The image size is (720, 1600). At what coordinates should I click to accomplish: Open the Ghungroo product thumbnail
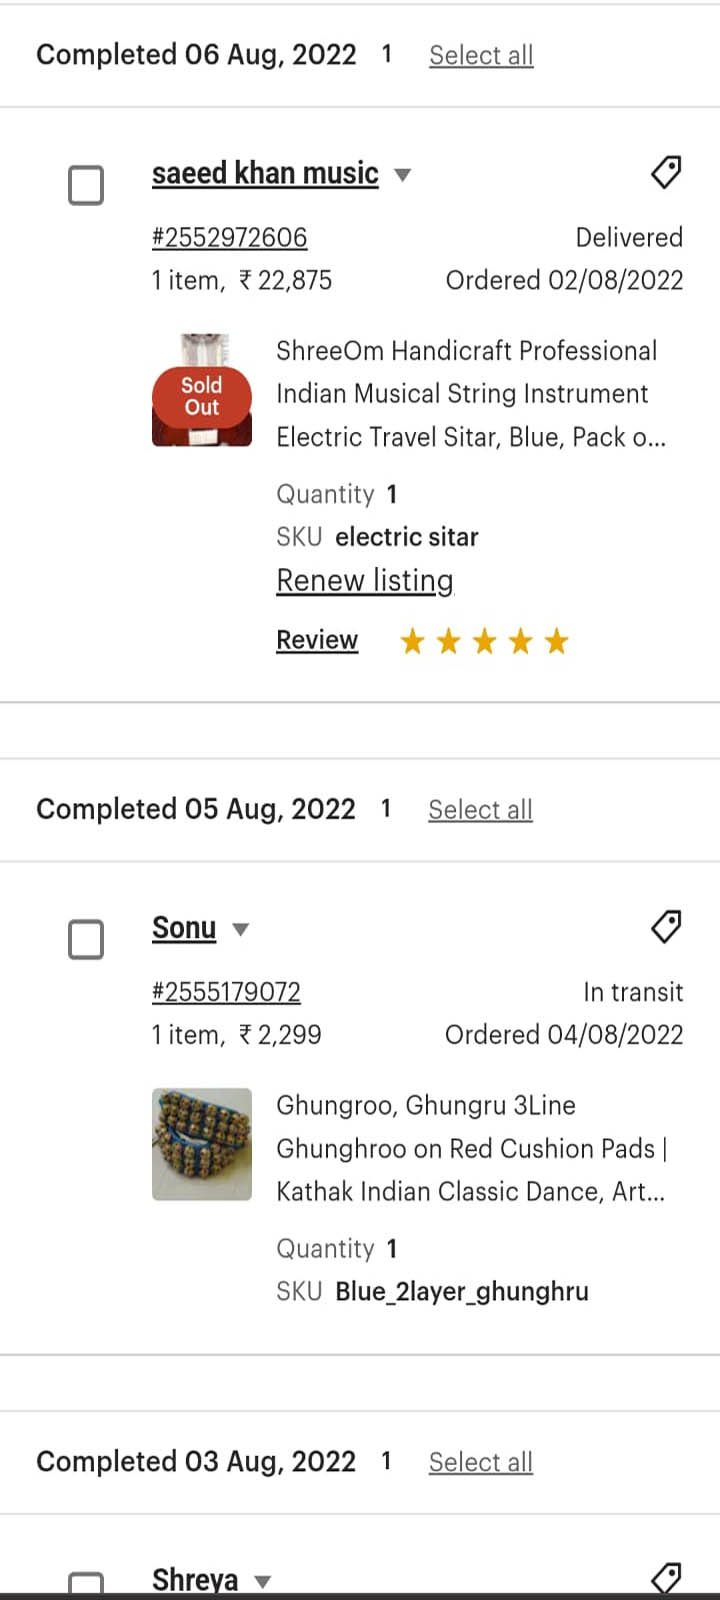coord(202,1144)
